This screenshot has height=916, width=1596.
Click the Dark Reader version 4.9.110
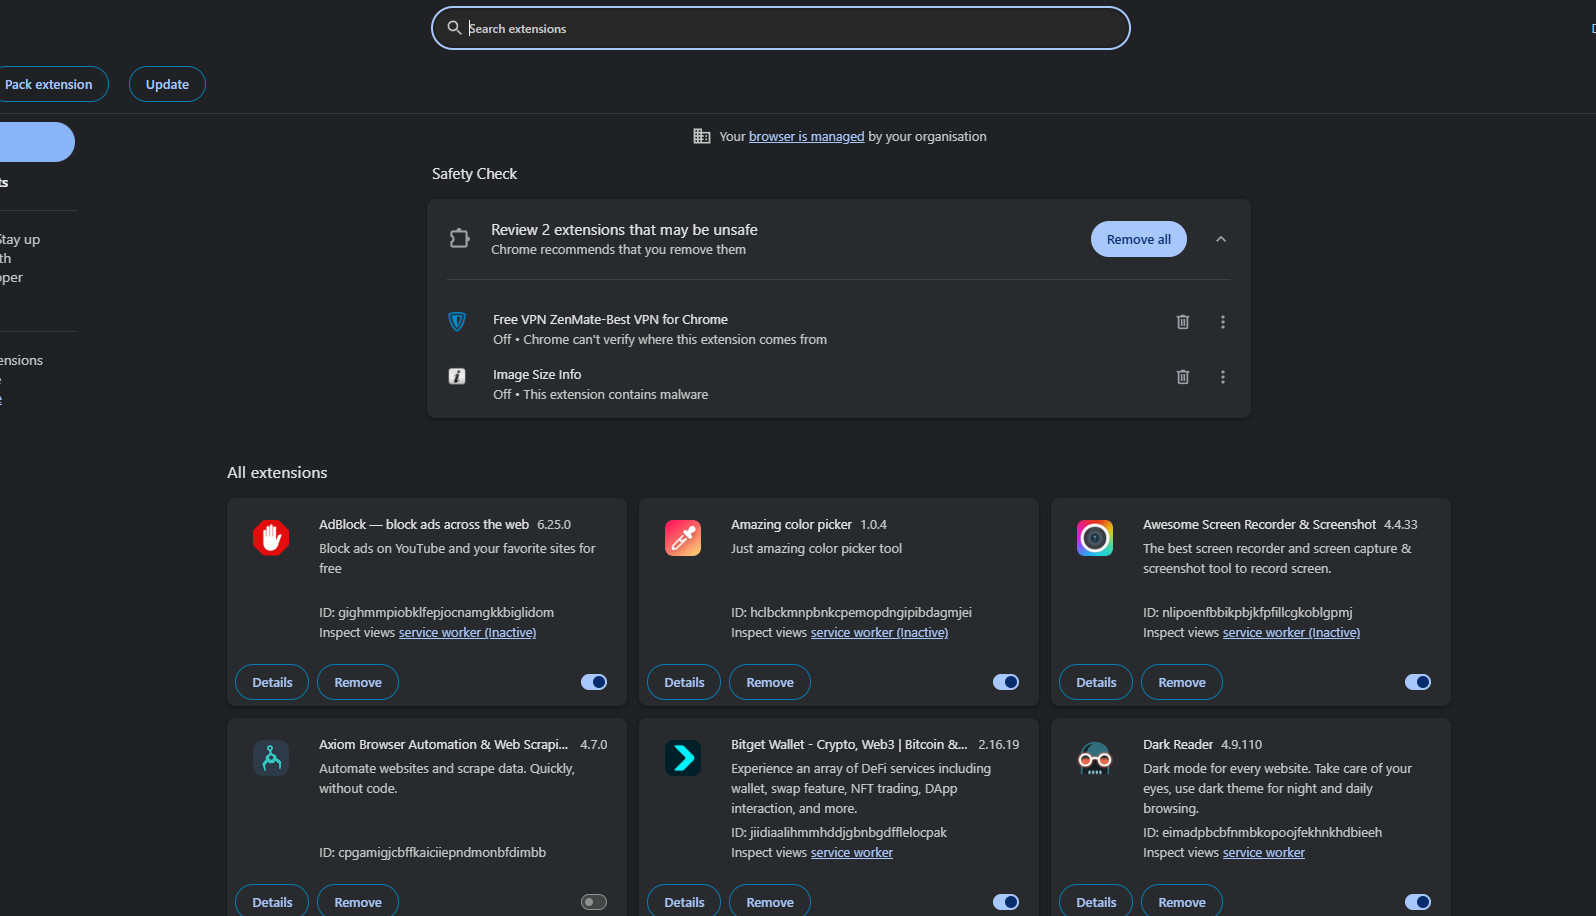(x=1241, y=745)
